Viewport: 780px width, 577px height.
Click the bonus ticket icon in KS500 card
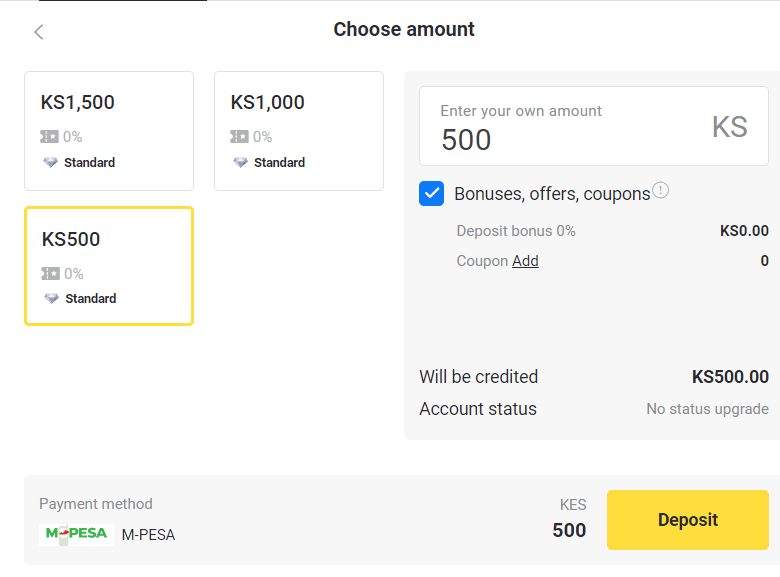pyautogui.click(x=51, y=274)
